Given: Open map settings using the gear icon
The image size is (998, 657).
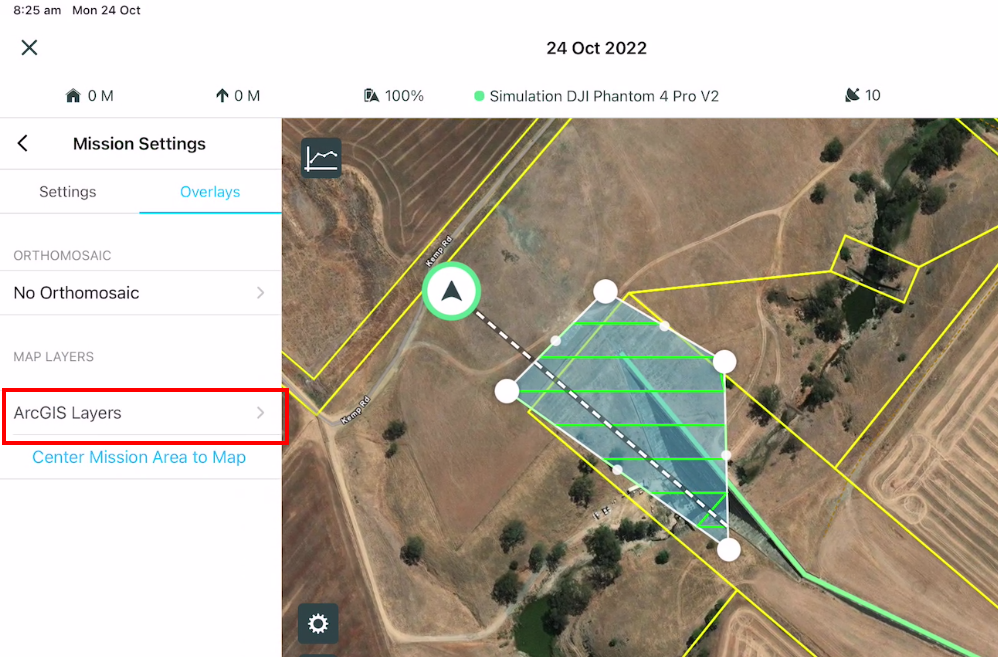Looking at the screenshot, I should [x=318, y=623].
